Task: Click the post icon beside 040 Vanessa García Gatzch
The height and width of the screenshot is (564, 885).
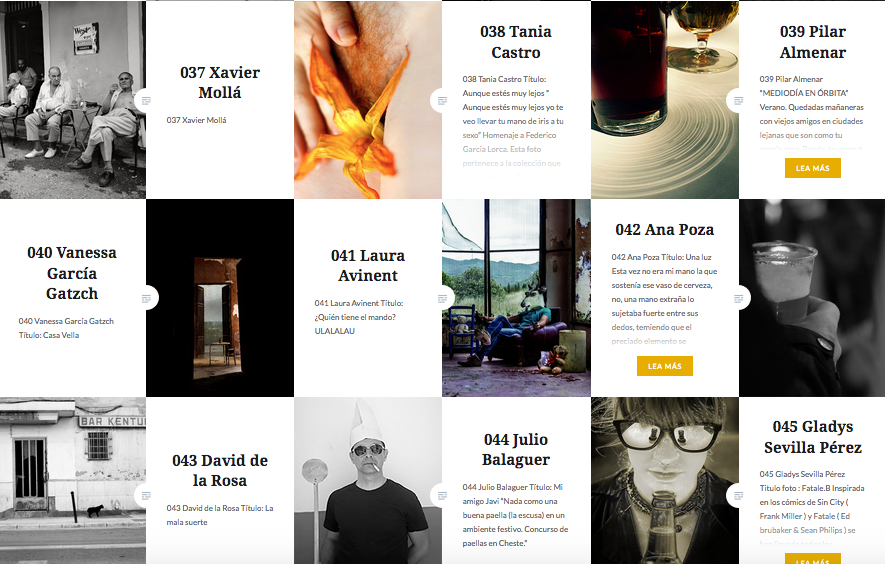Action: click(x=147, y=298)
